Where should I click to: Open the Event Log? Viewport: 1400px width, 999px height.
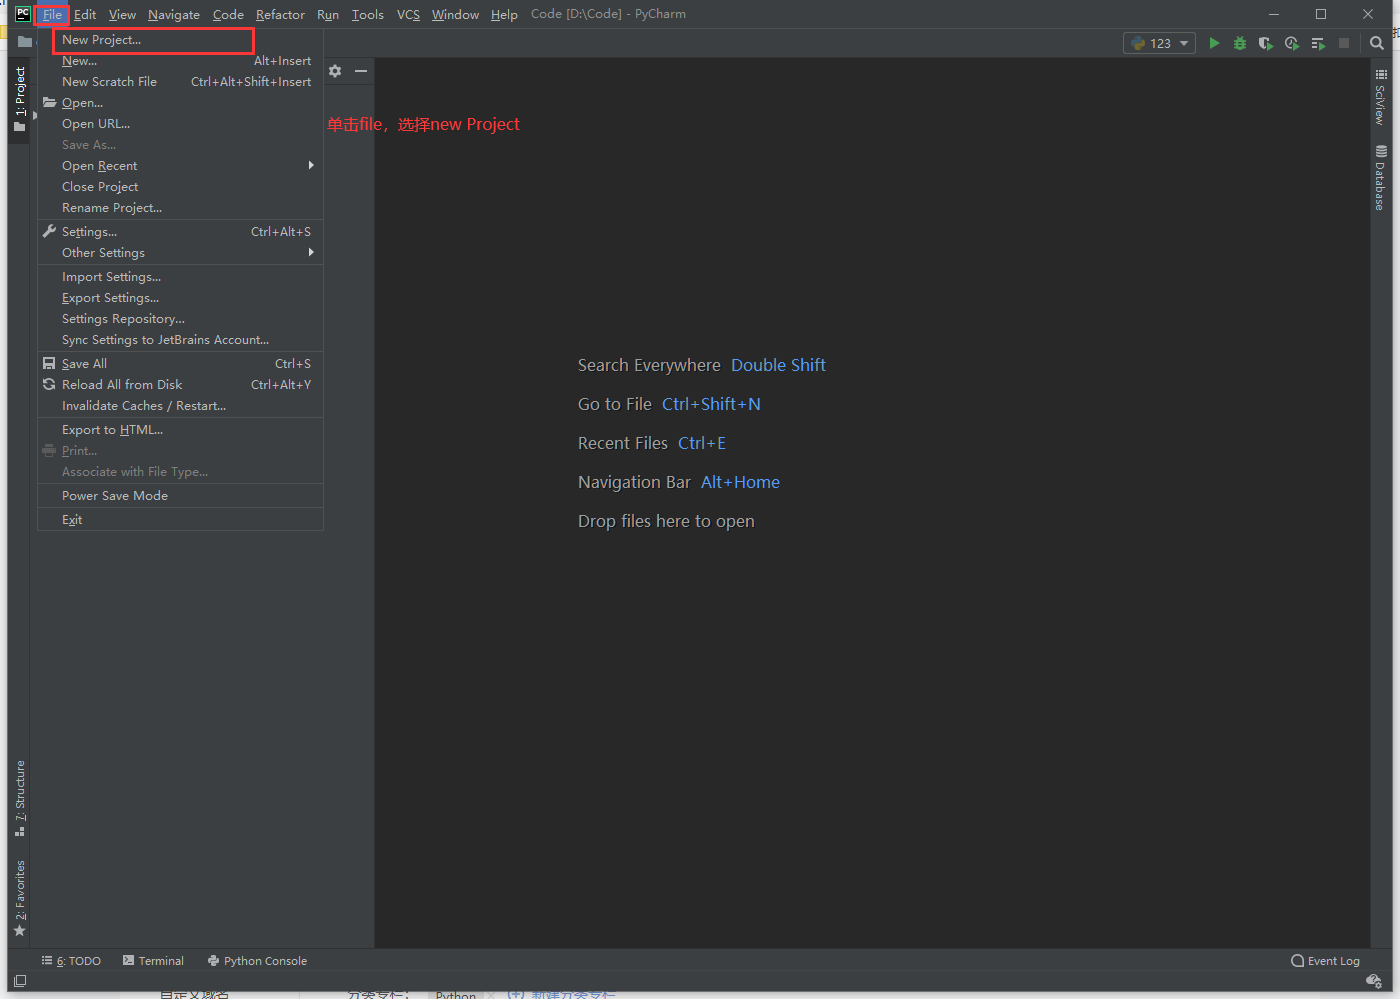(x=1325, y=961)
